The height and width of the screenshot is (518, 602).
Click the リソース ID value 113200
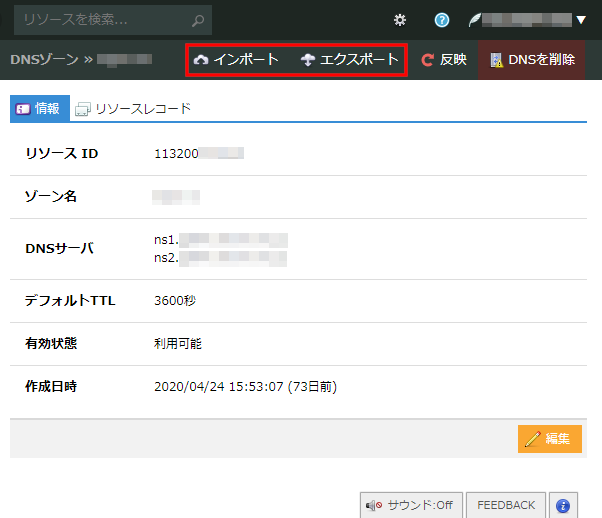pos(198,153)
